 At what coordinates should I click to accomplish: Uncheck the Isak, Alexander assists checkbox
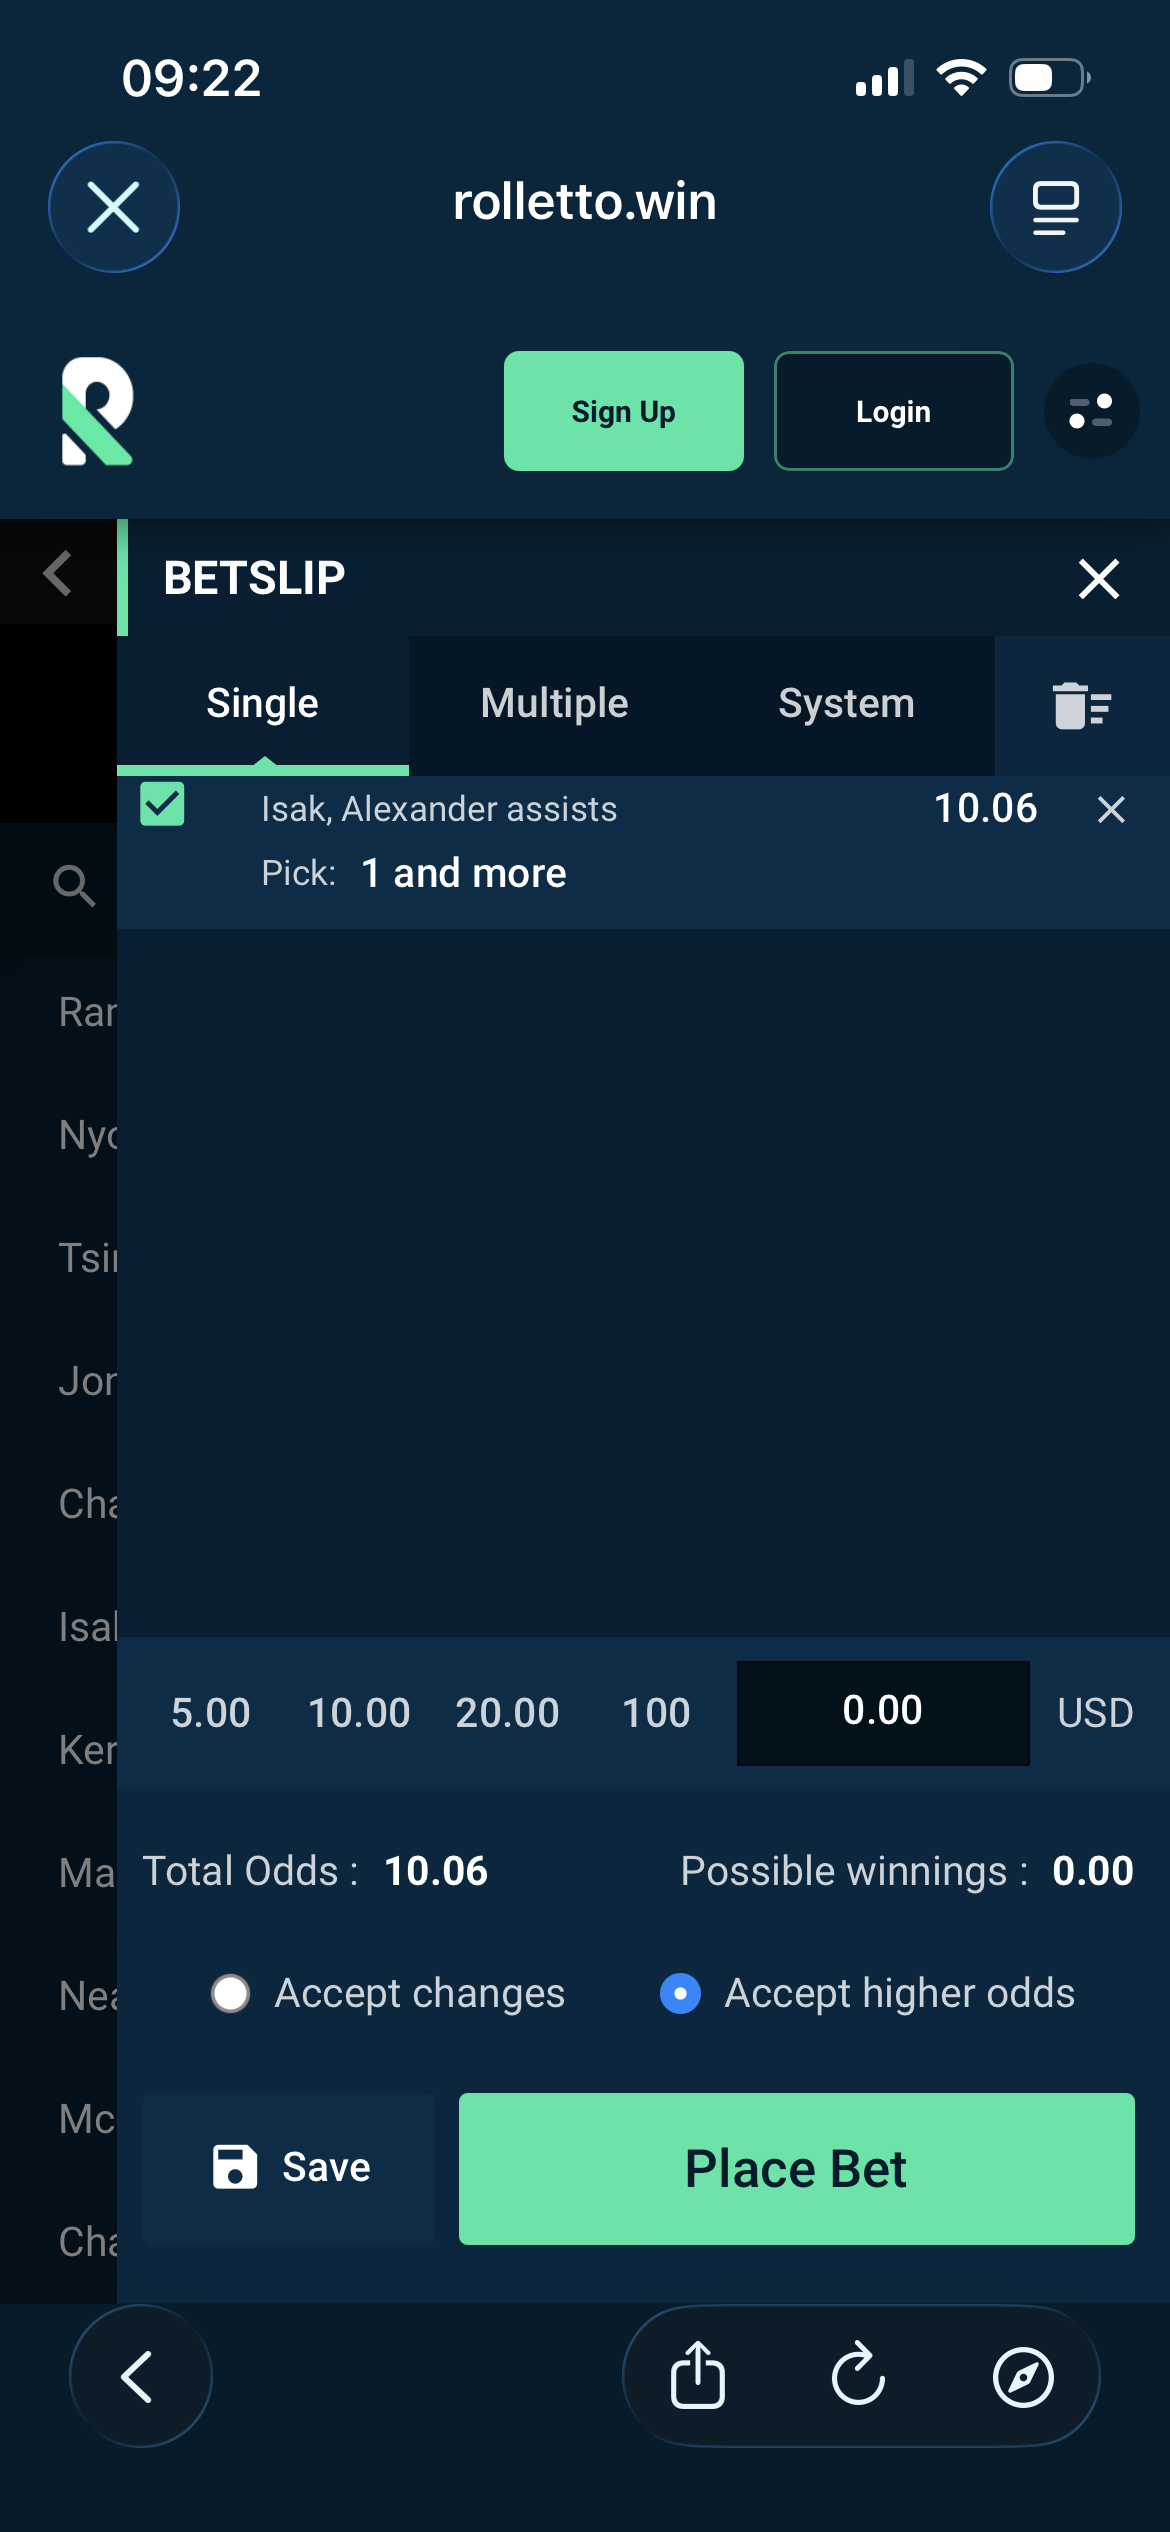tap(162, 805)
